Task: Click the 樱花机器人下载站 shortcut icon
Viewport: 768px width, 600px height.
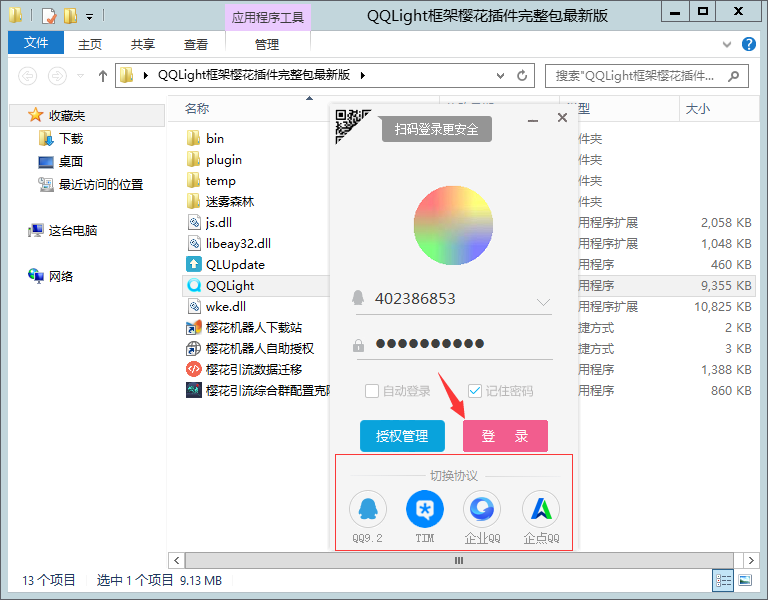Action: (x=194, y=328)
